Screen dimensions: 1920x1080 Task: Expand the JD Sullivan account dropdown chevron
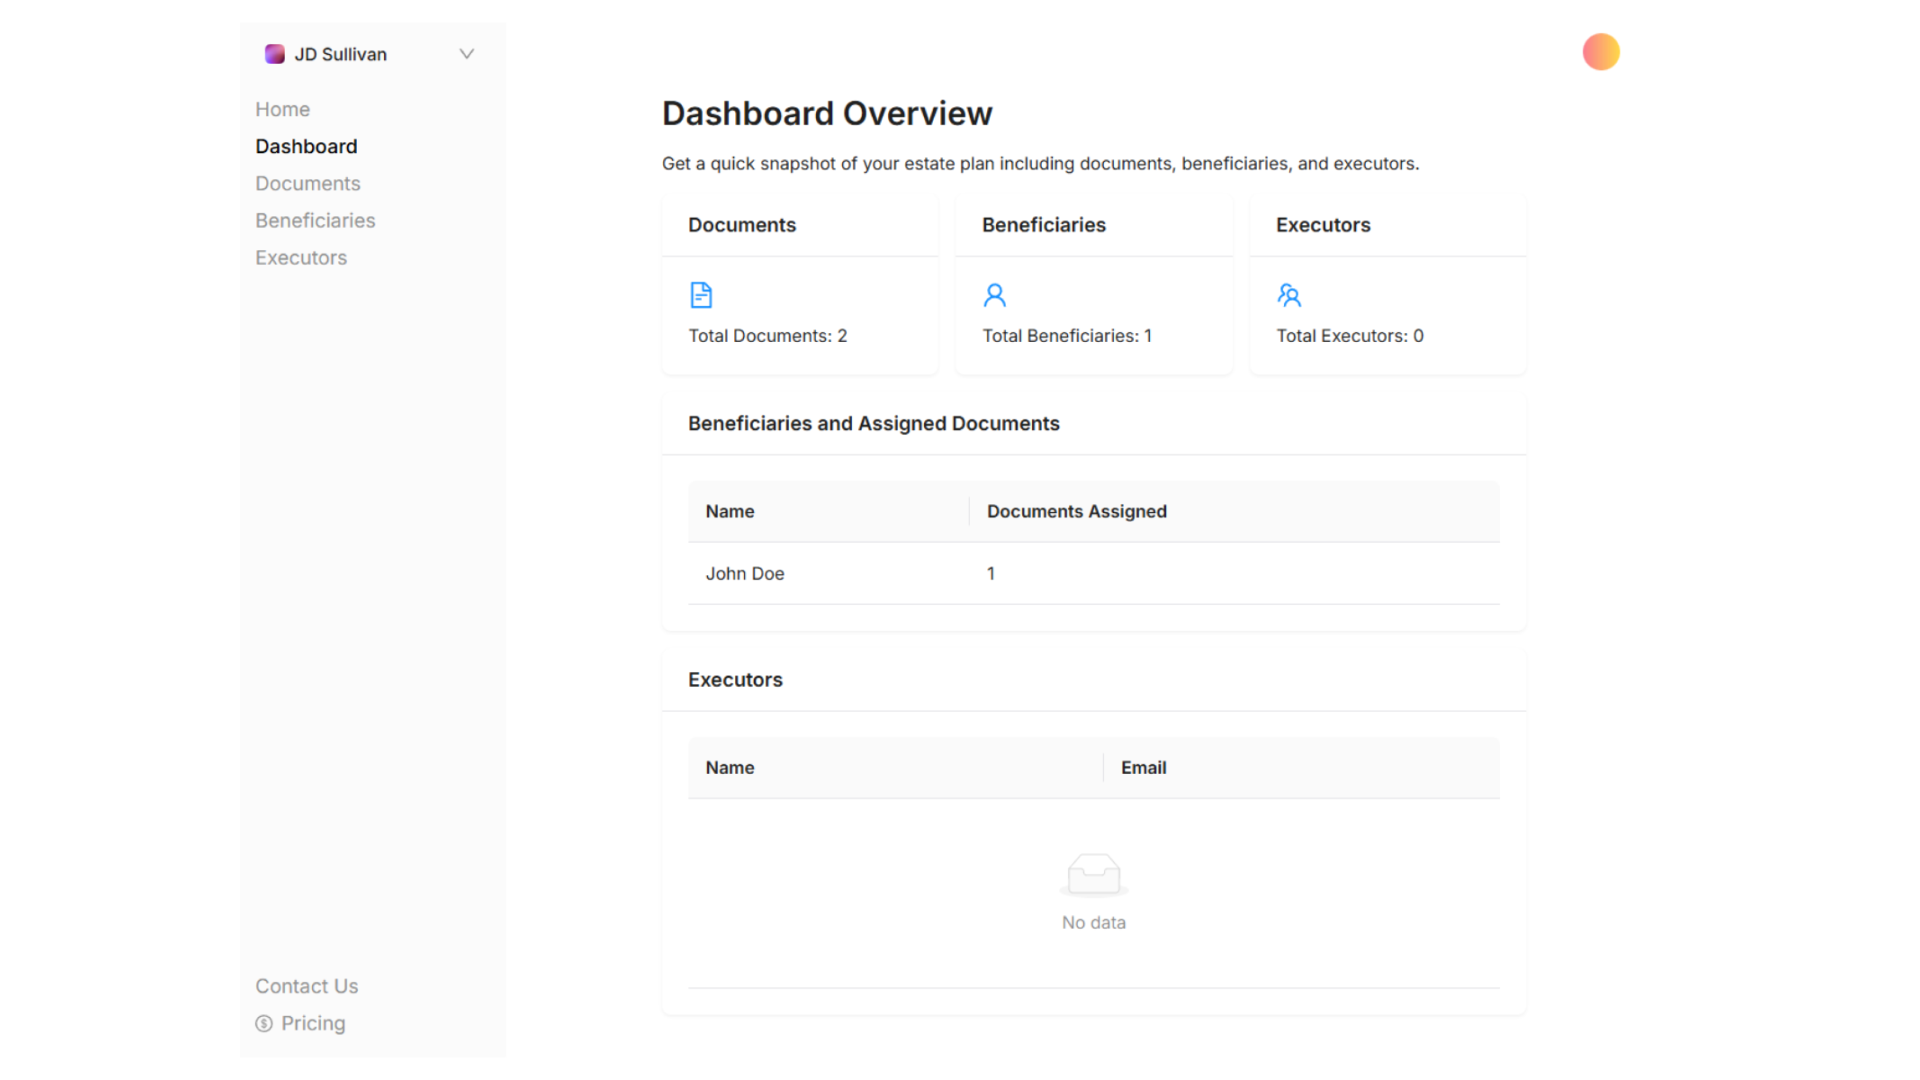tap(466, 54)
